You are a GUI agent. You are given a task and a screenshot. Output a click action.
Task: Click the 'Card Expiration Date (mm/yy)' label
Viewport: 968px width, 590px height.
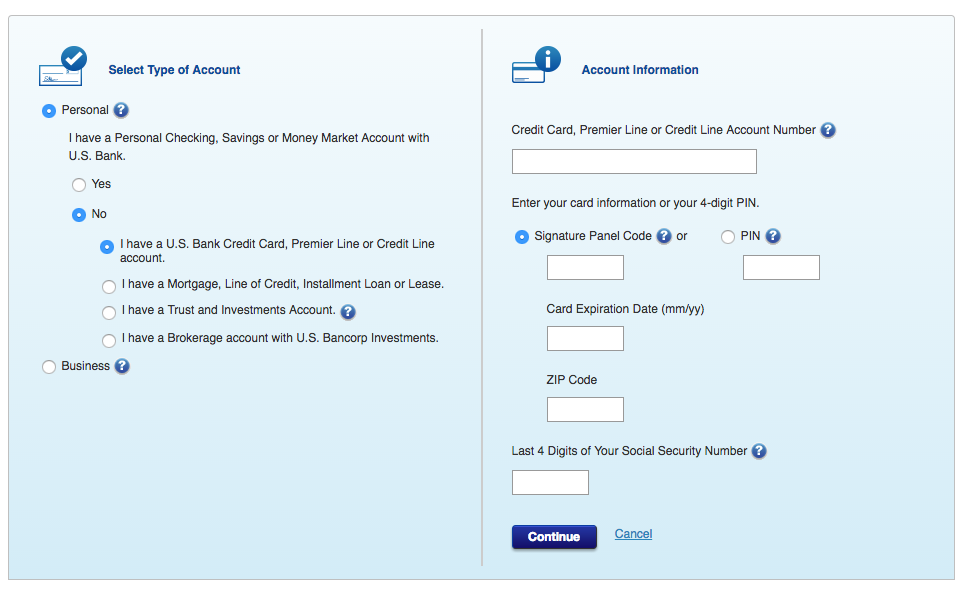pyautogui.click(x=625, y=309)
